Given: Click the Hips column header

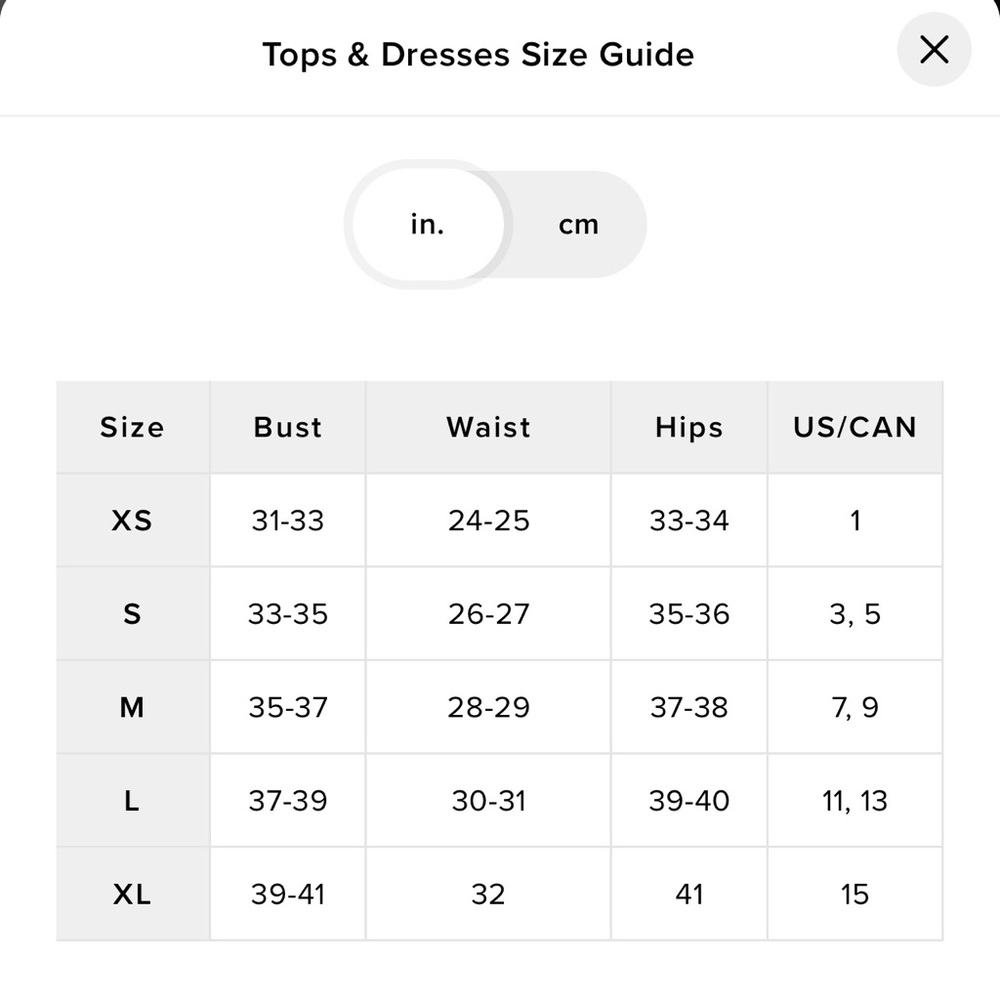Looking at the screenshot, I should click(x=689, y=427).
